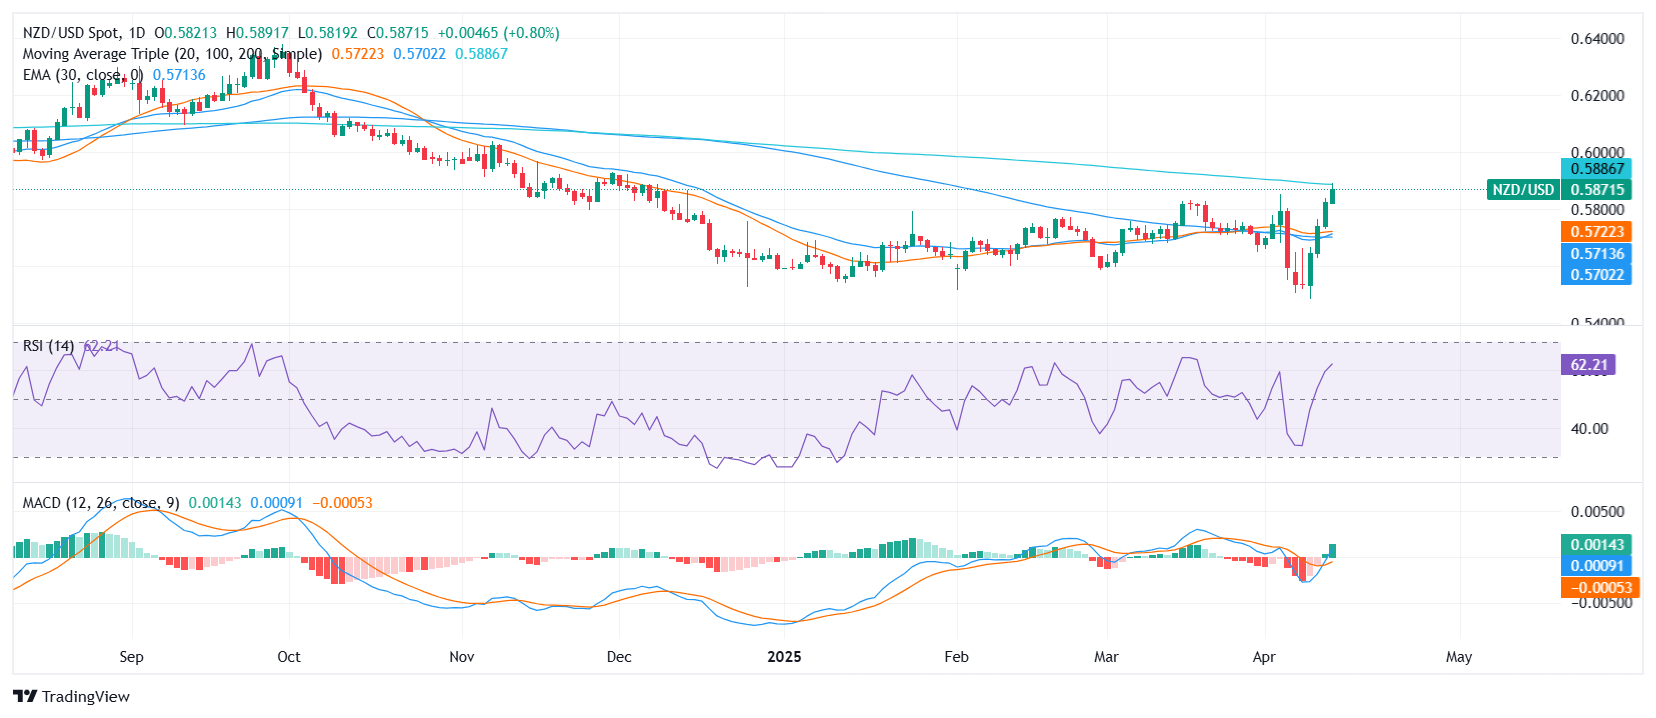This screenshot has width=1656, height=718.
Task: Click the 2025 label on time axis
Action: tap(784, 657)
